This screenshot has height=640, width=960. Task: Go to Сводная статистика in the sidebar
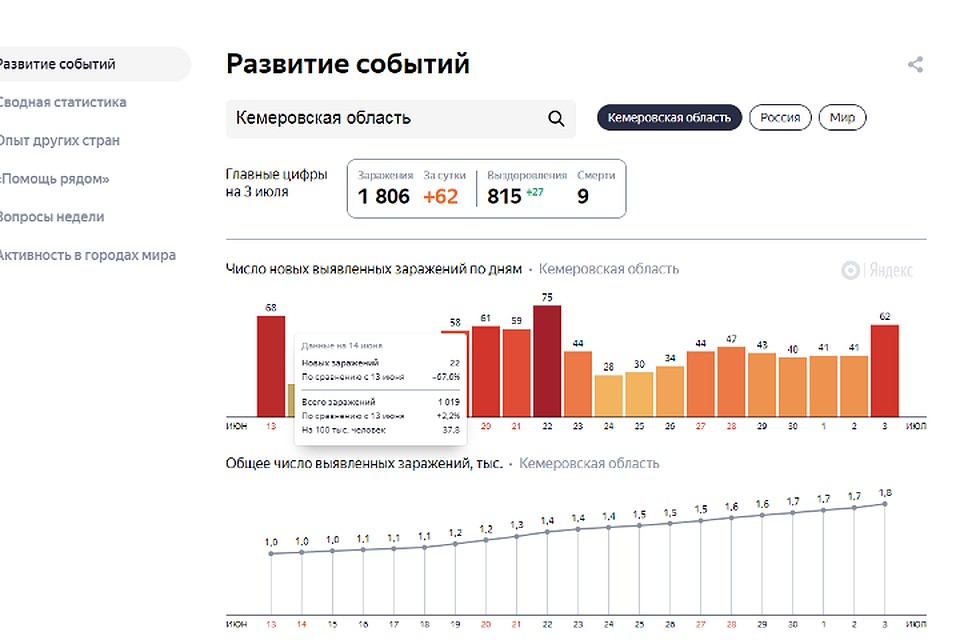(x=62, y=102)
